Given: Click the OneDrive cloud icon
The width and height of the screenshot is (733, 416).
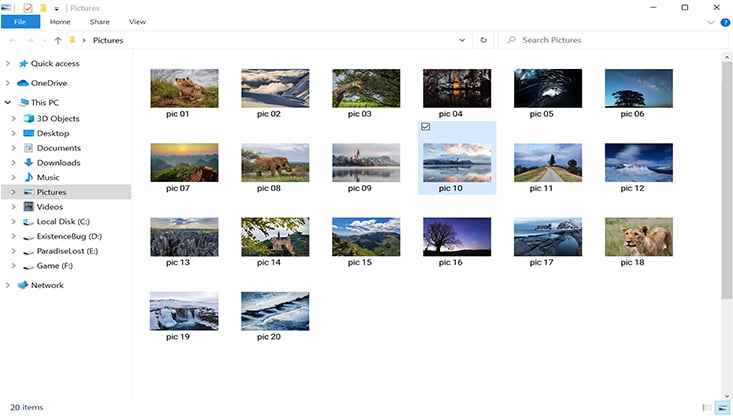Looking at the screenshot, I should 22,83.
